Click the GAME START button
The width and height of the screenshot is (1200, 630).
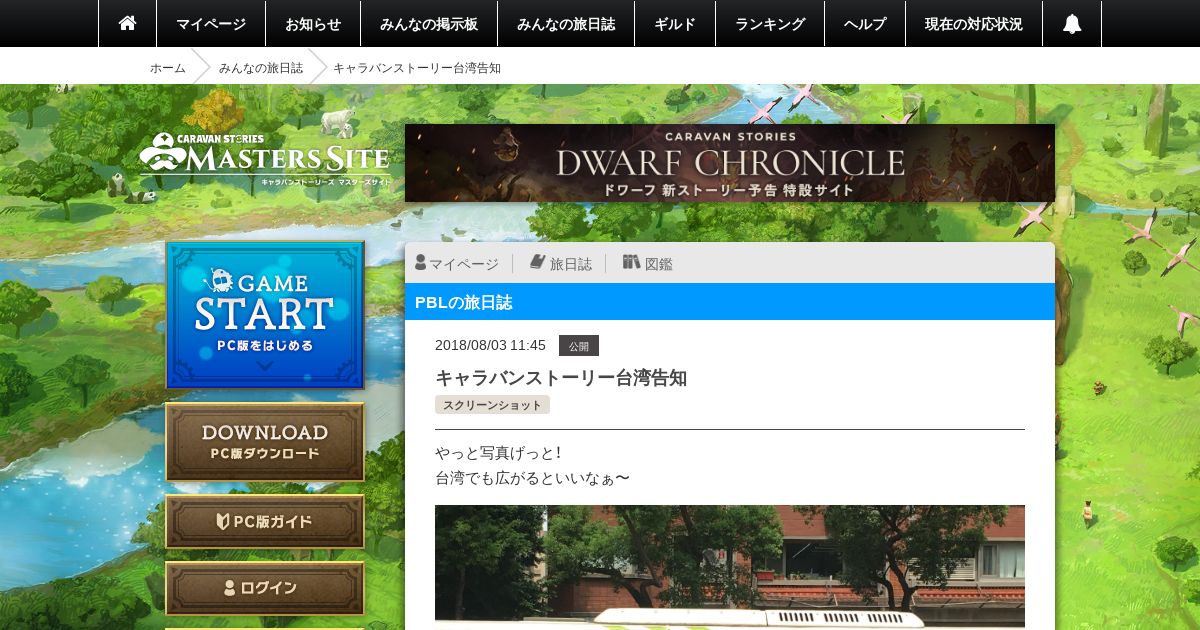(265, 315)
